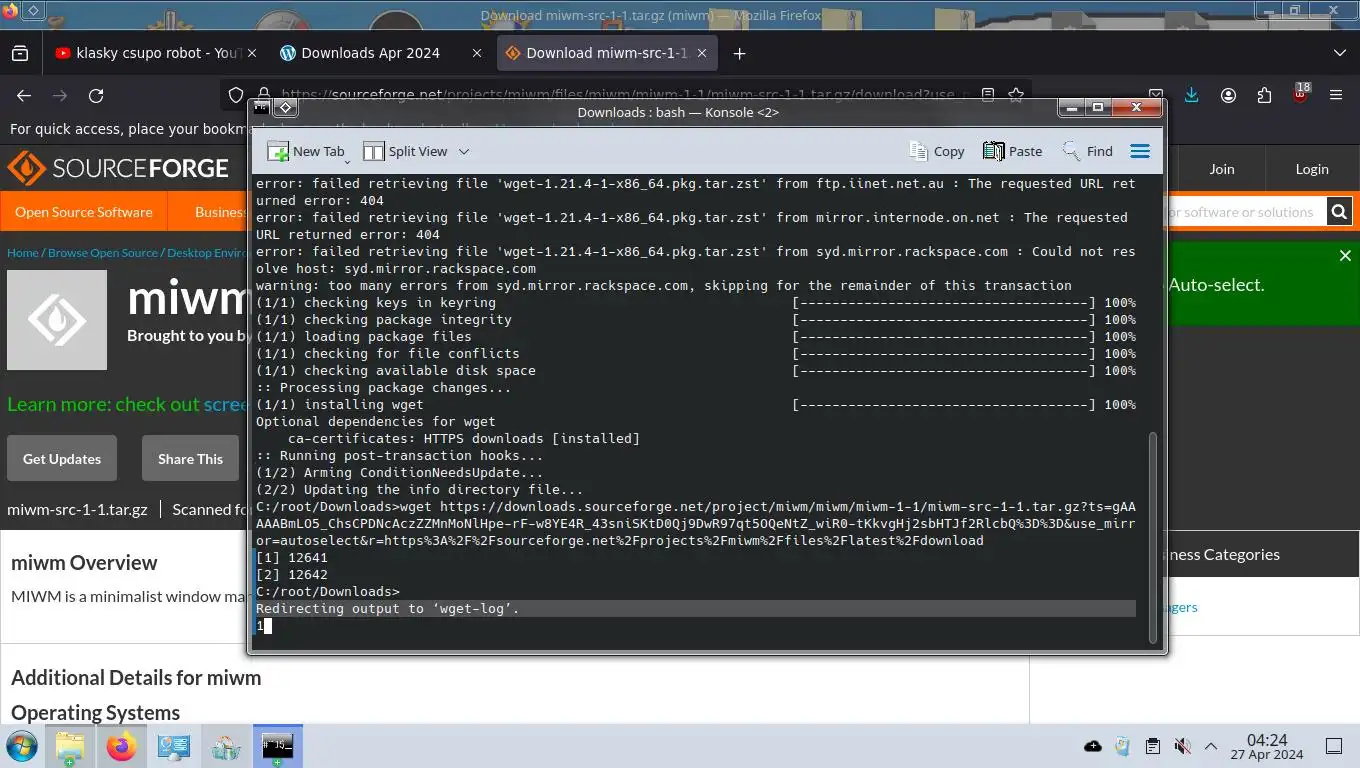Click the SourceForge search magnifier button
Screen dimensions: 1360x768
1339,211
